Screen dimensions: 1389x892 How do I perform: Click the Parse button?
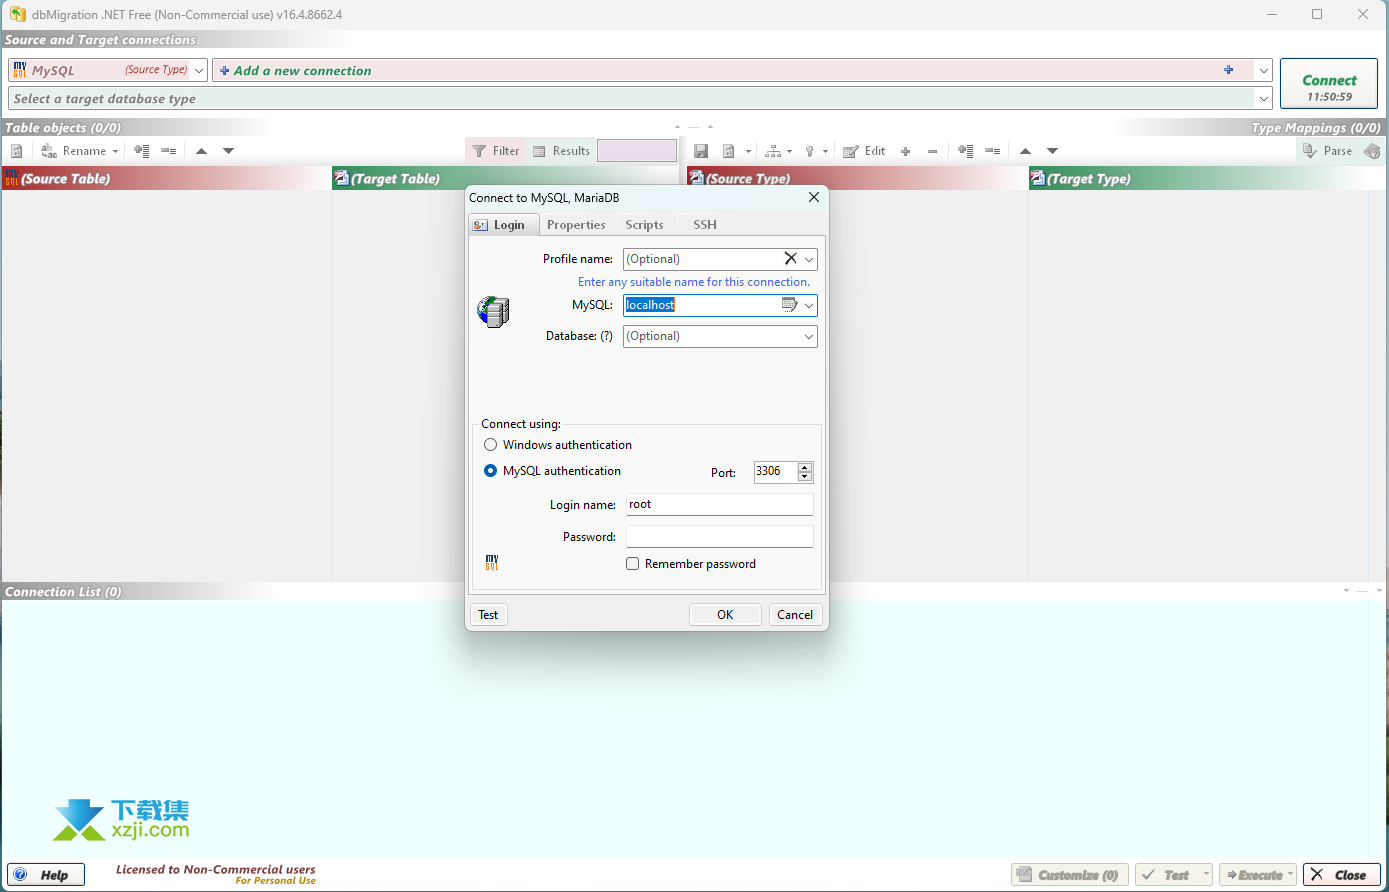[x=1327, y=151]
